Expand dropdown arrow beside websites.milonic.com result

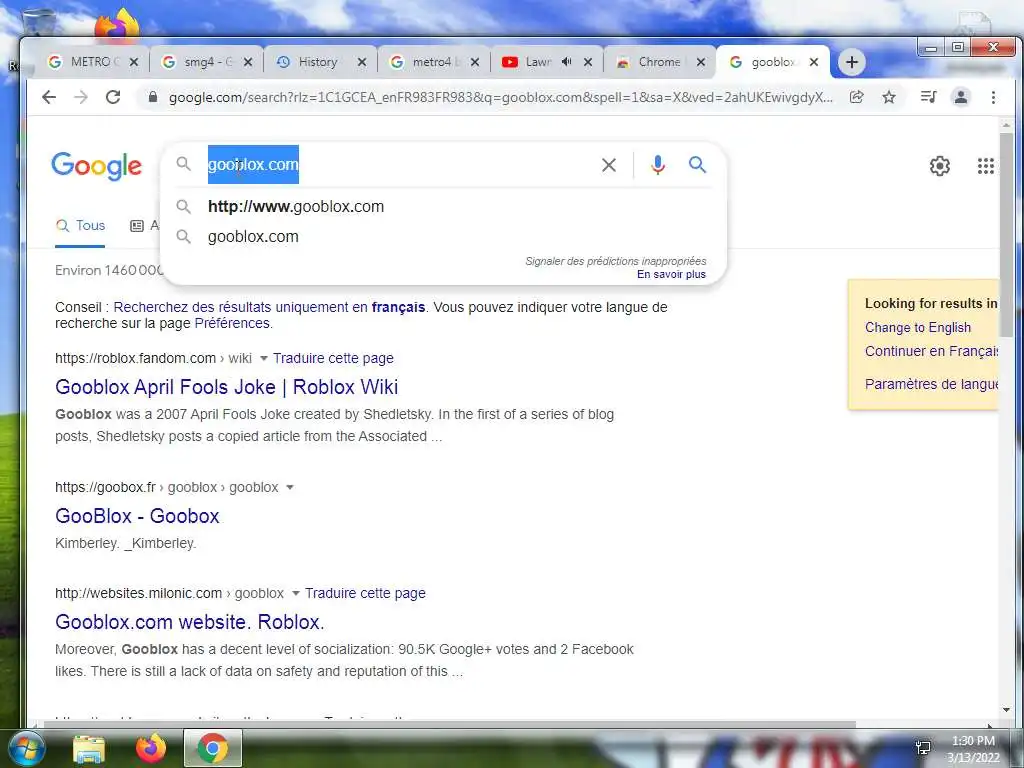pyautogui.click(x=296, y=594)
